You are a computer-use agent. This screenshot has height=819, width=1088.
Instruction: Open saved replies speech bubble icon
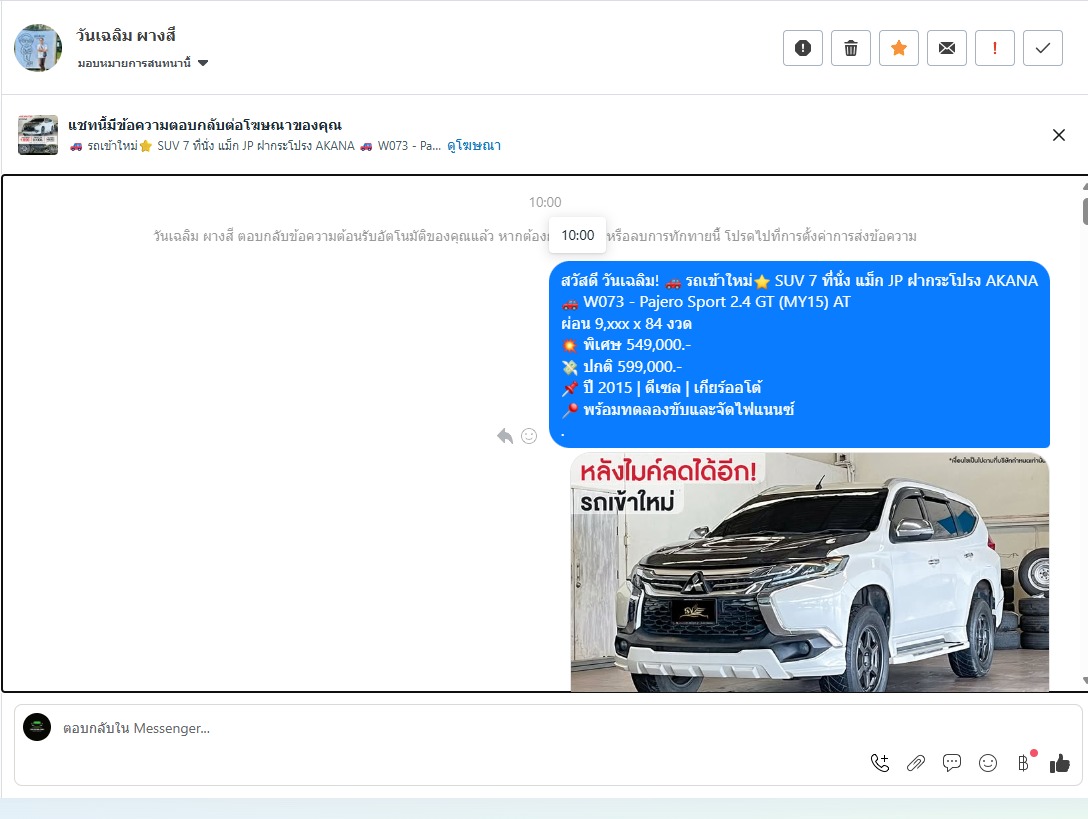click(952, 763)
